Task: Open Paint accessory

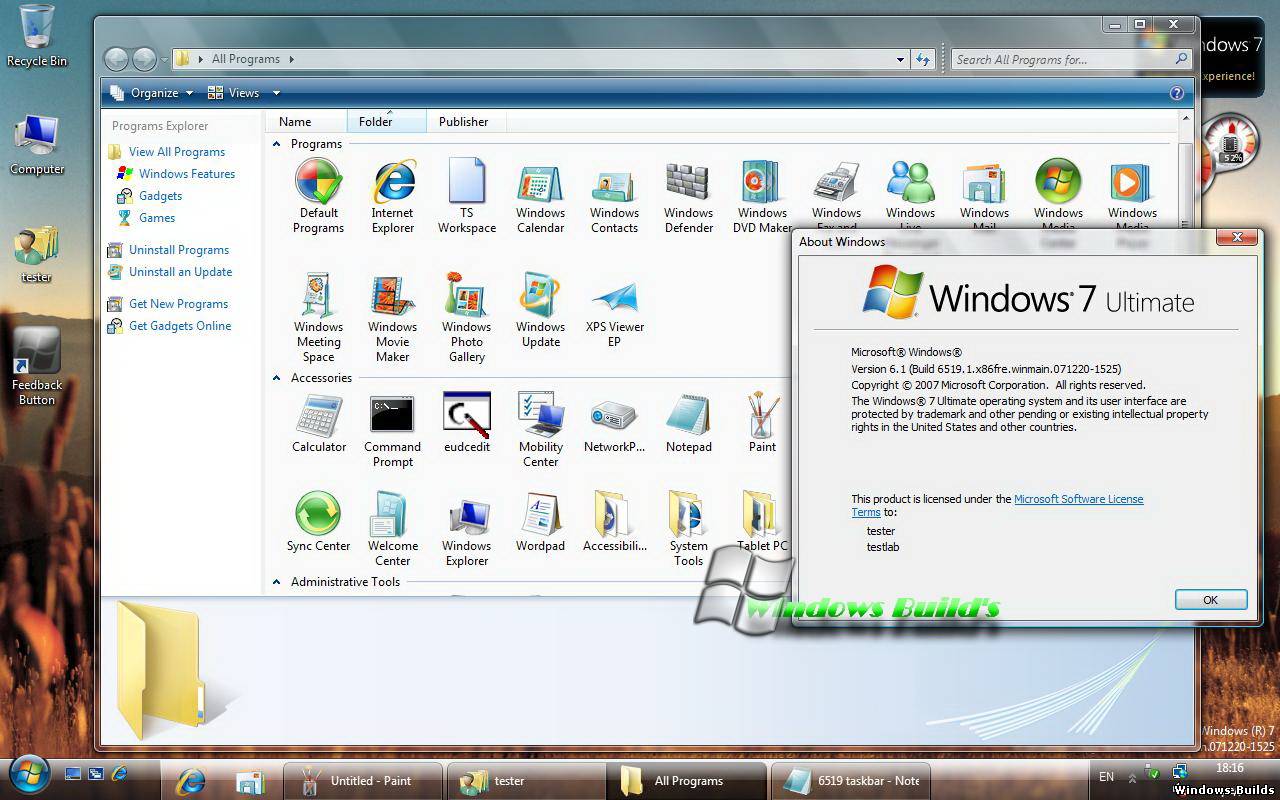Action: click(762, 424)
